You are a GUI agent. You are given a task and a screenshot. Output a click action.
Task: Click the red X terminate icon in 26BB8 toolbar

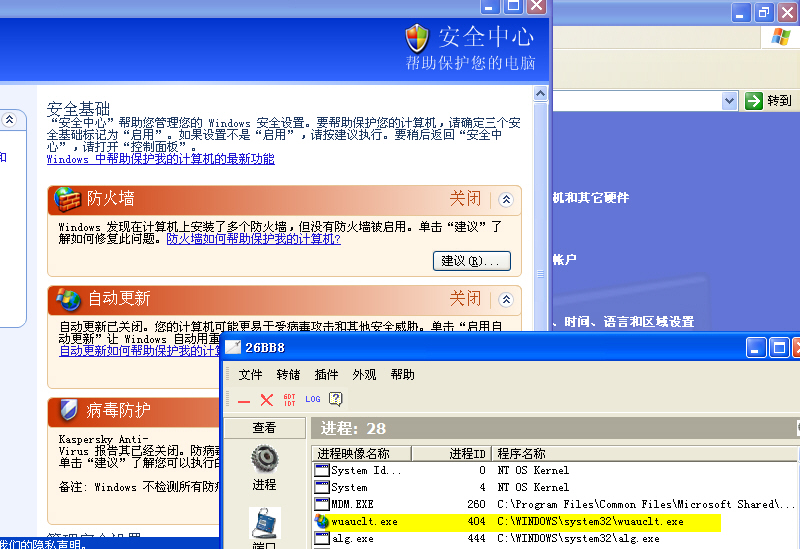pyautogui.click(x=267, y=400)
